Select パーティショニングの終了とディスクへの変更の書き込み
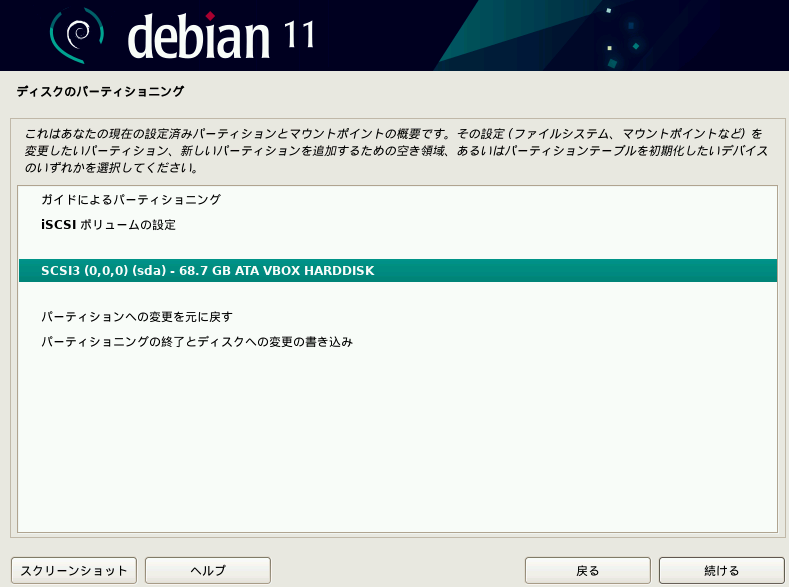 (x=398, y=342)
